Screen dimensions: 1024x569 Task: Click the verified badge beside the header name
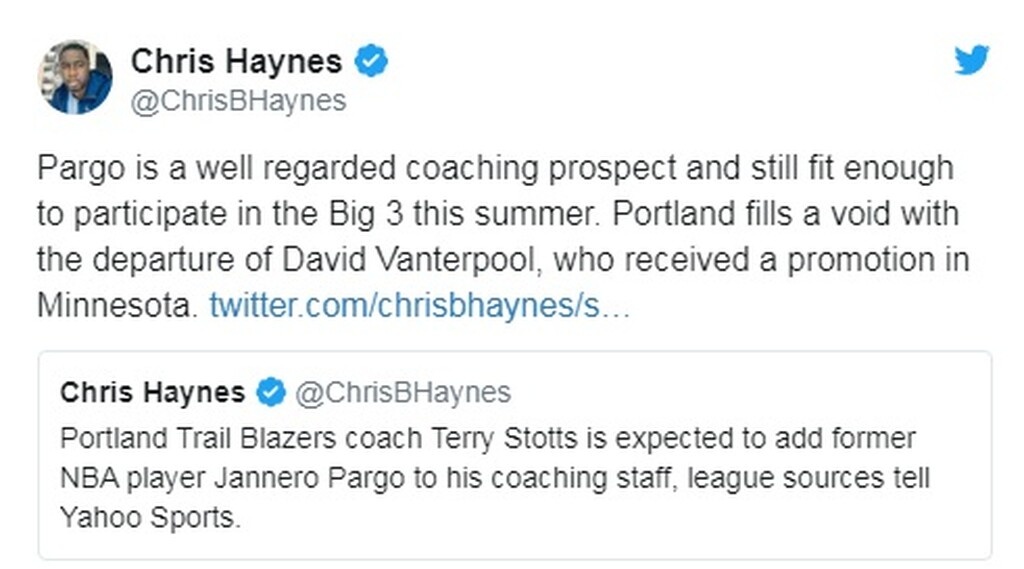[x=373, y=62]
